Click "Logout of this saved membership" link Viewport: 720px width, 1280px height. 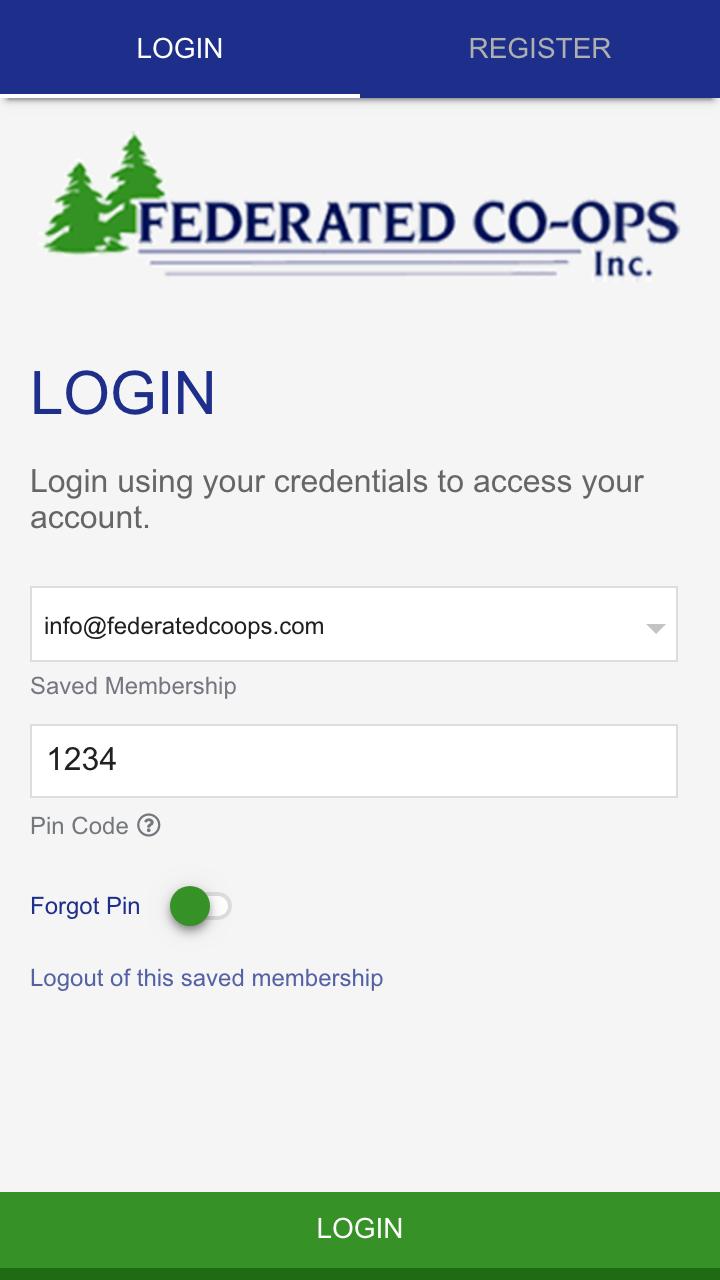[207, 977]
